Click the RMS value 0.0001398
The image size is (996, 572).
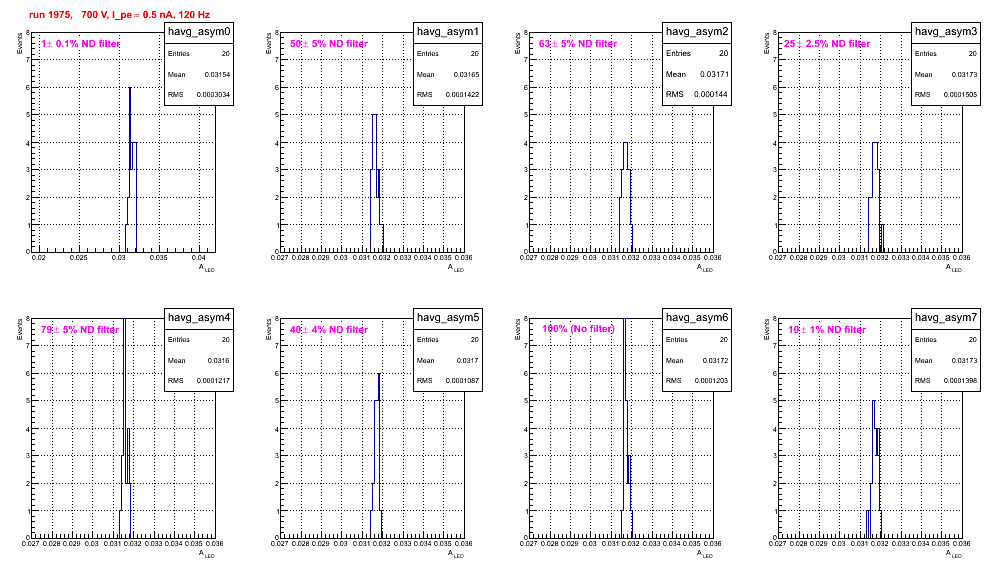960,381
